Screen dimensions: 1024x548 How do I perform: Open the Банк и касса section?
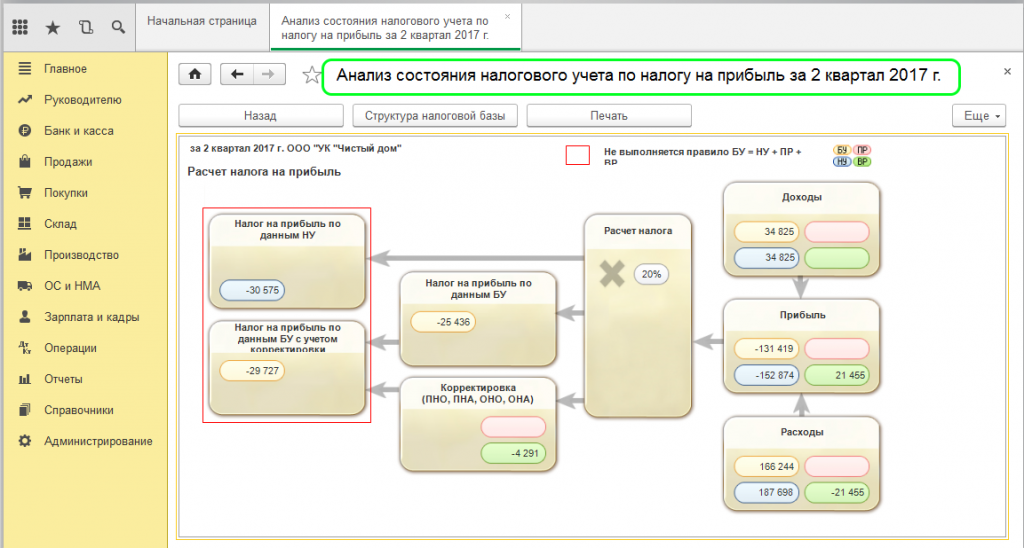pos(78,131)
